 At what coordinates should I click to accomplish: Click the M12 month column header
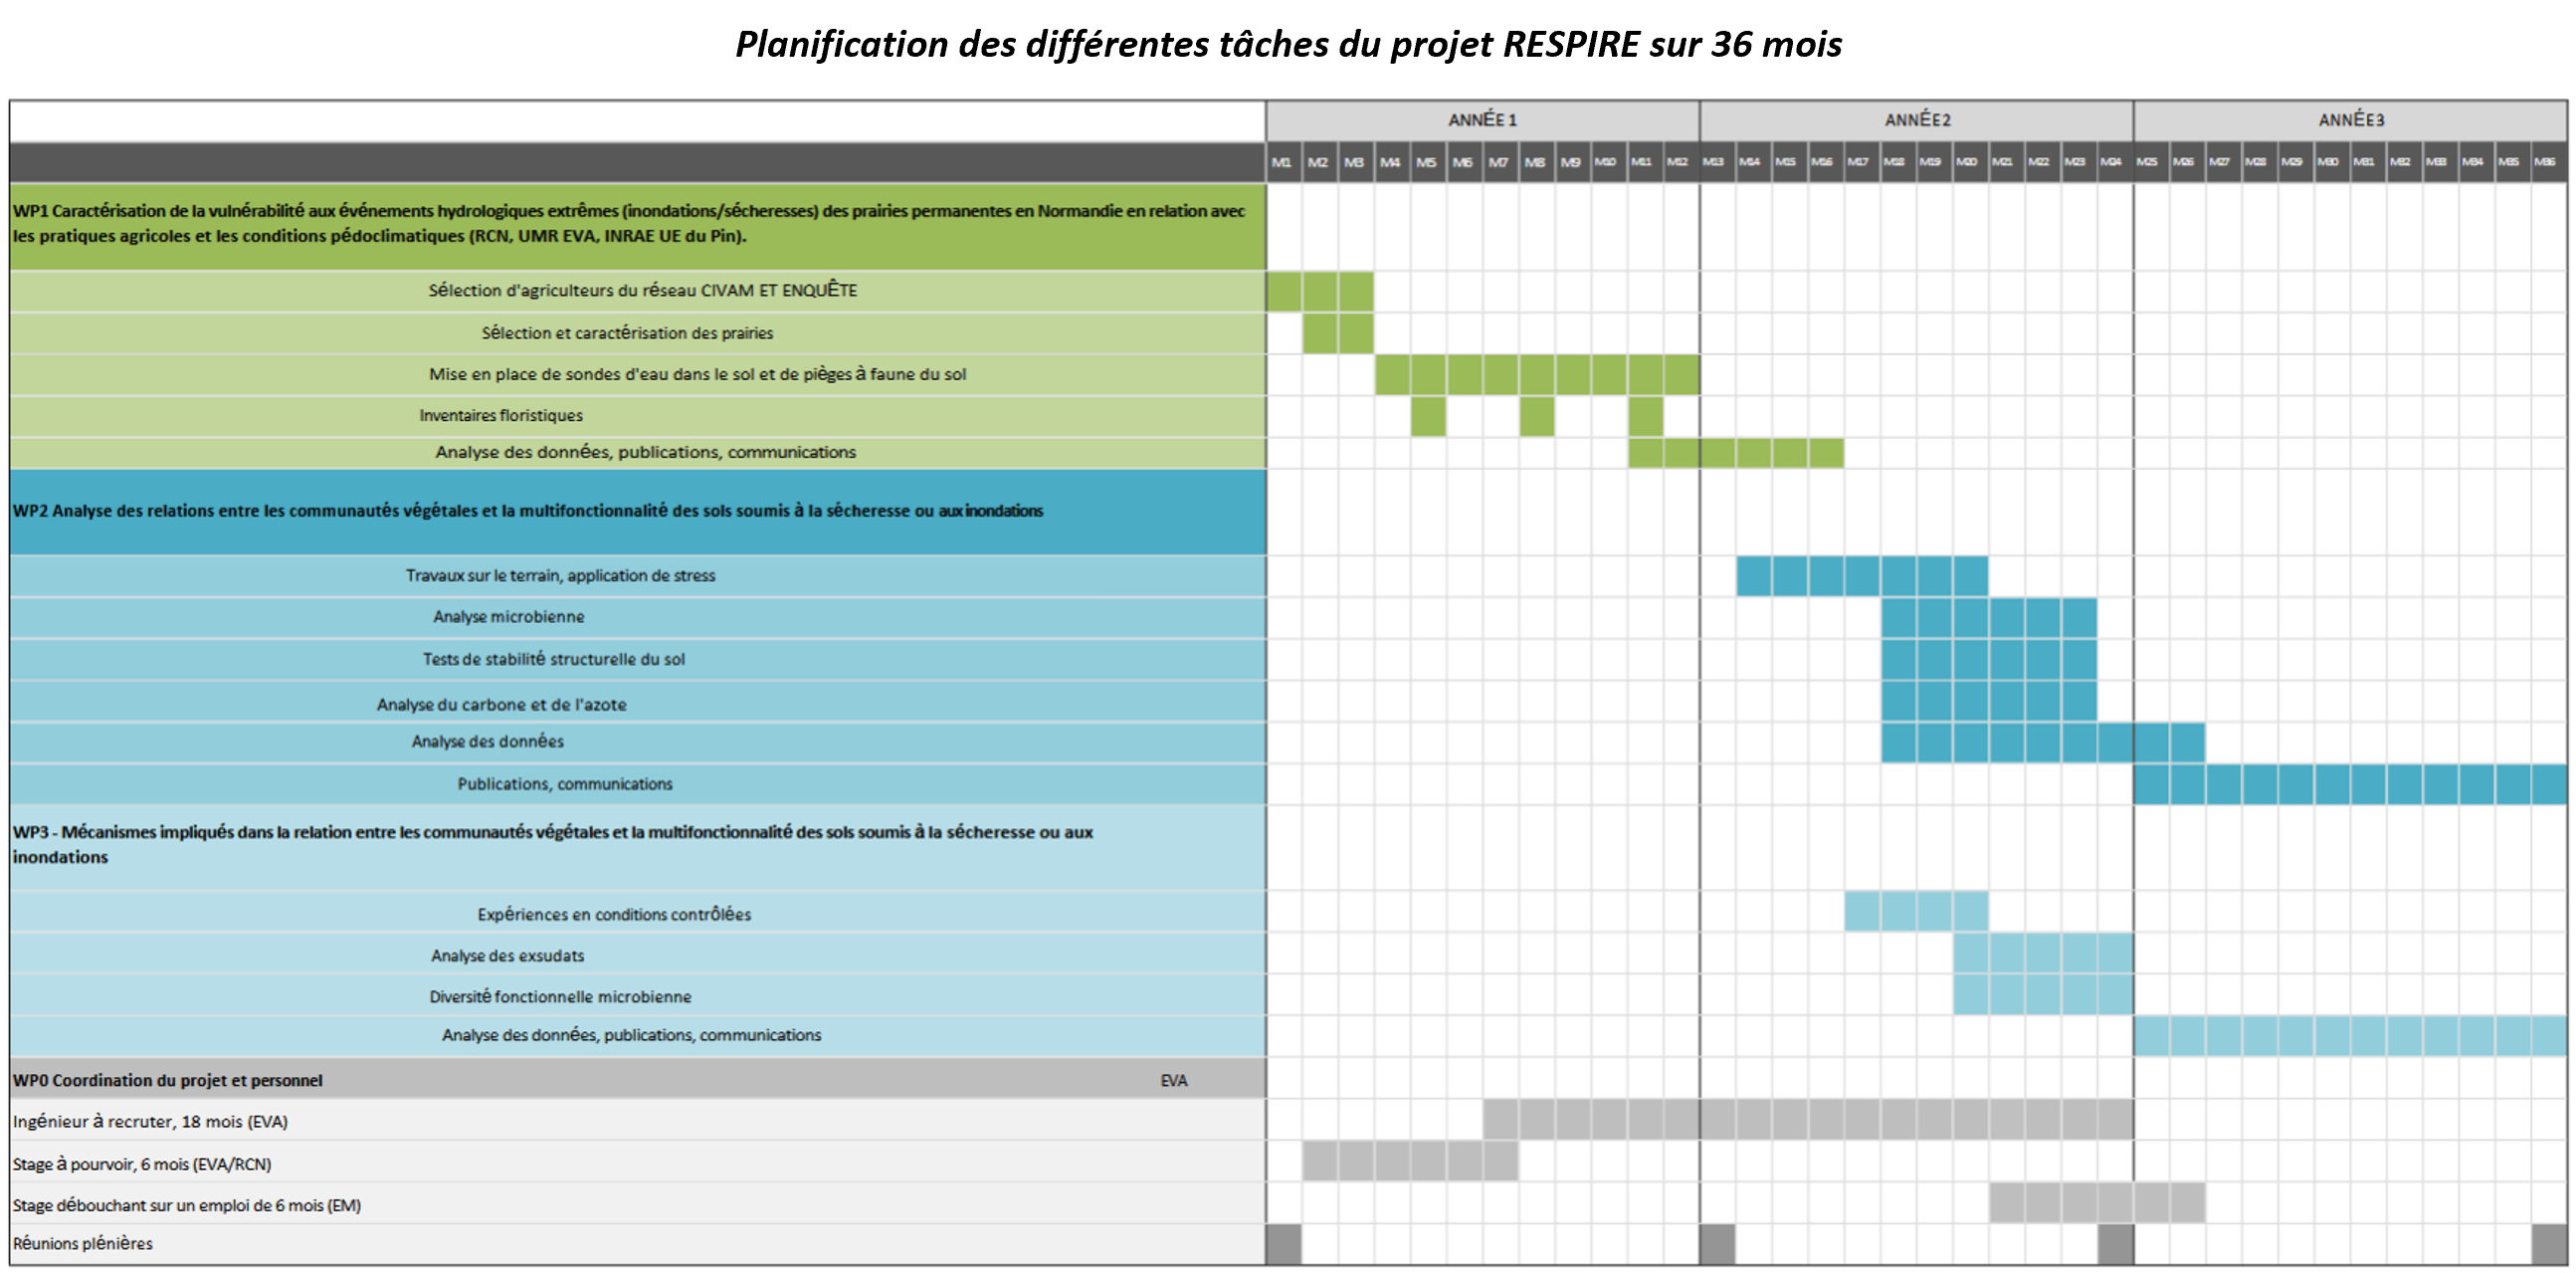point(1680,162)
